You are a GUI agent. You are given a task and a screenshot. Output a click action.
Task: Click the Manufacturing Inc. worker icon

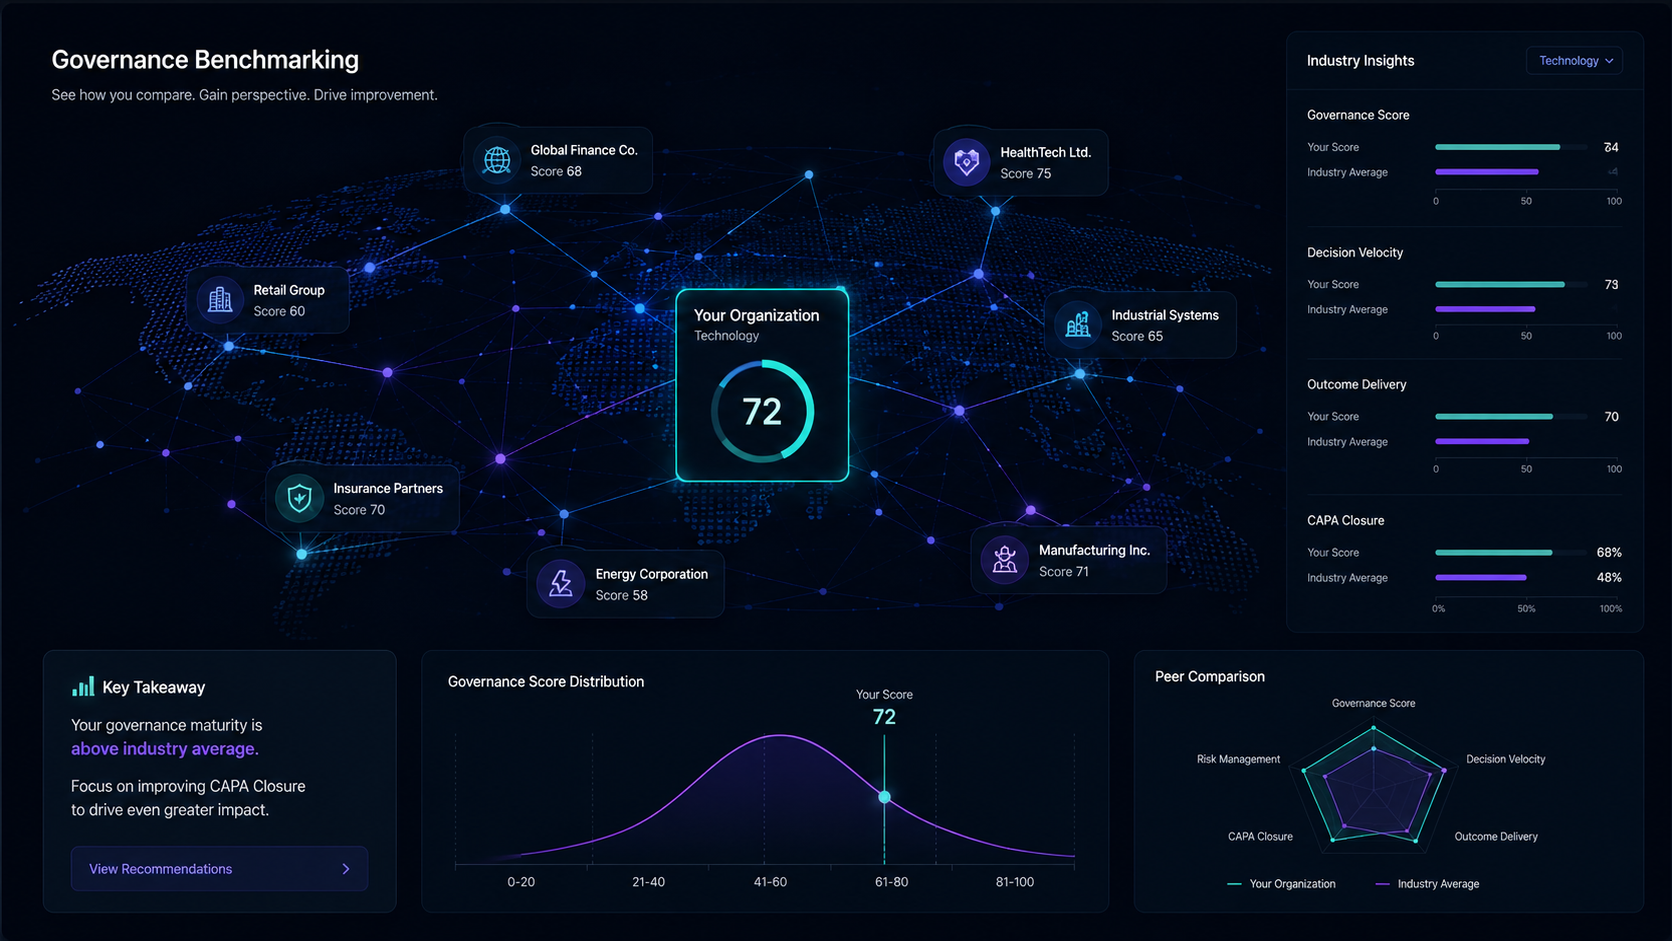tap(1004, 560)
